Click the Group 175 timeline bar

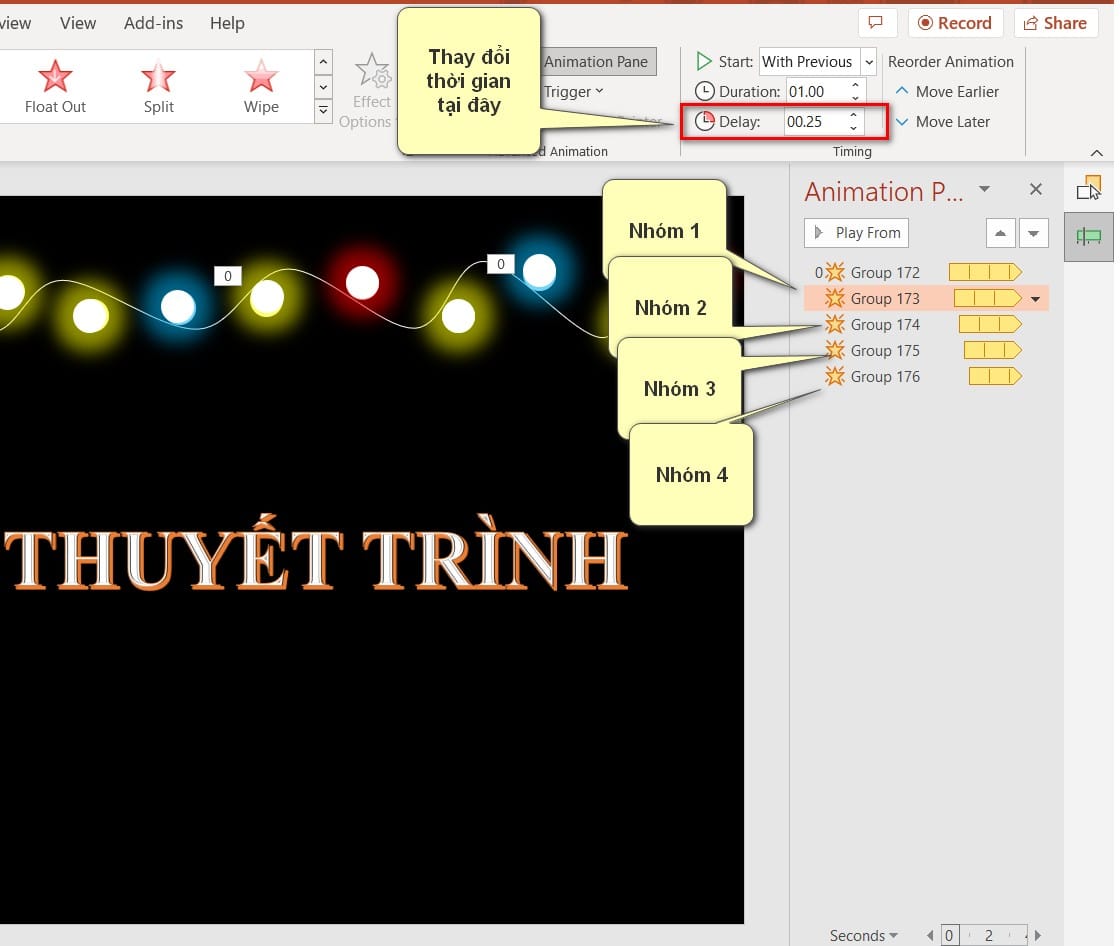[993, 350]
